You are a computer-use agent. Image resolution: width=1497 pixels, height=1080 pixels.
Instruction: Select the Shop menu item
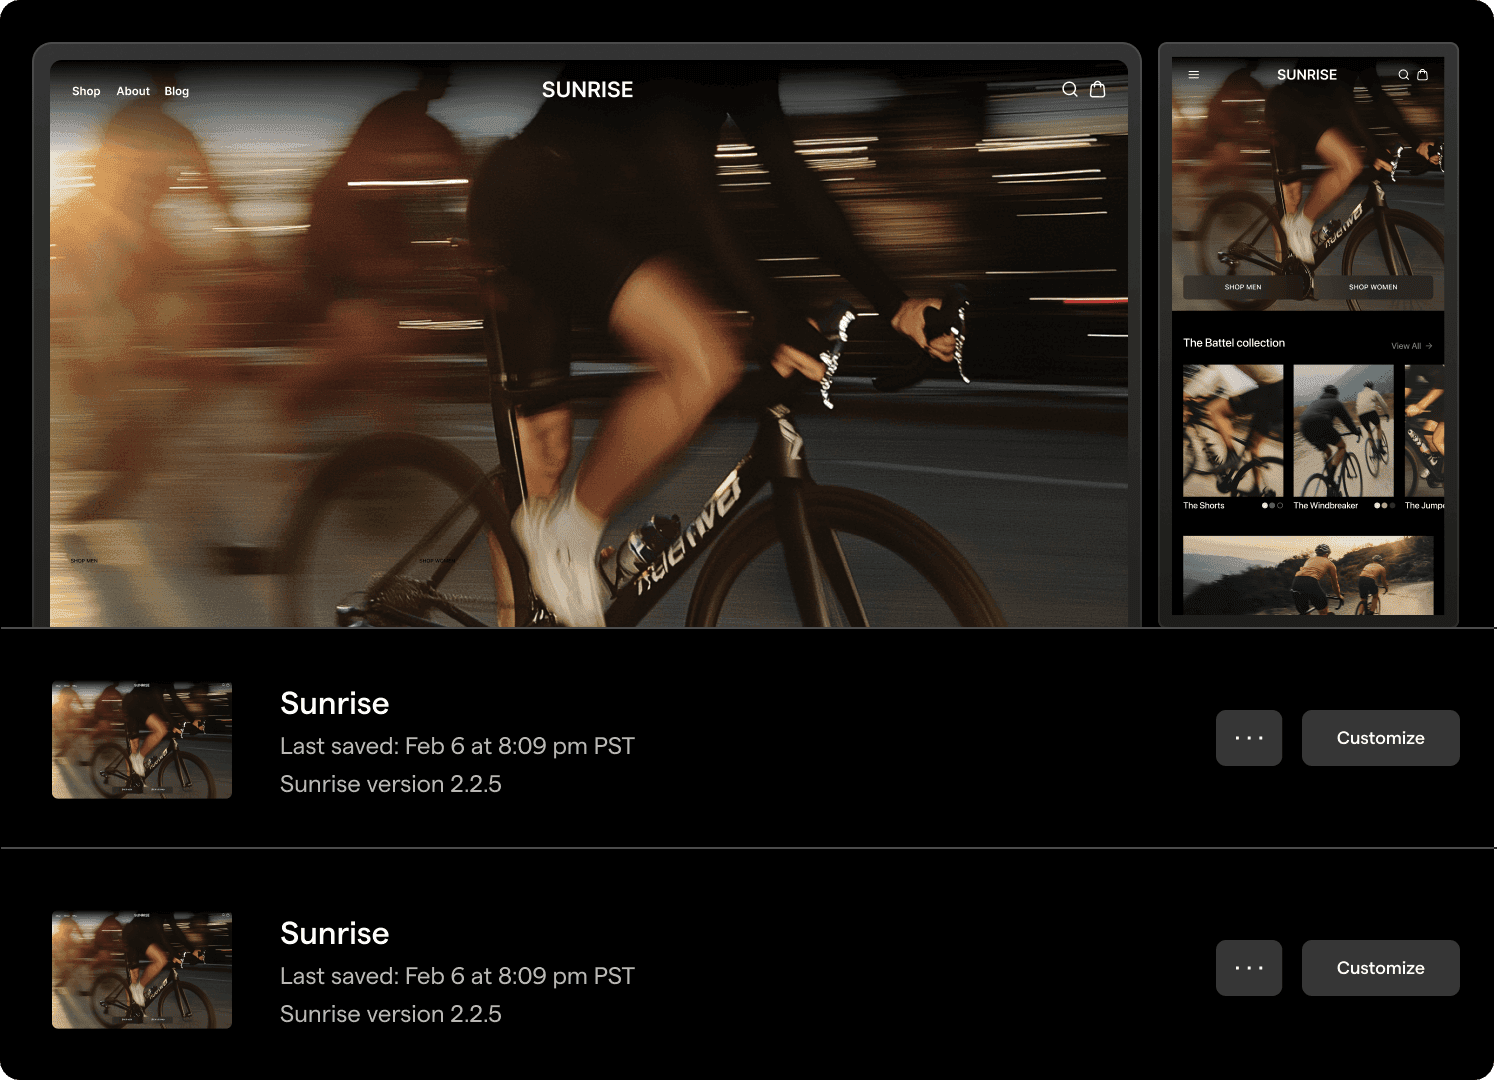point(86,91)
